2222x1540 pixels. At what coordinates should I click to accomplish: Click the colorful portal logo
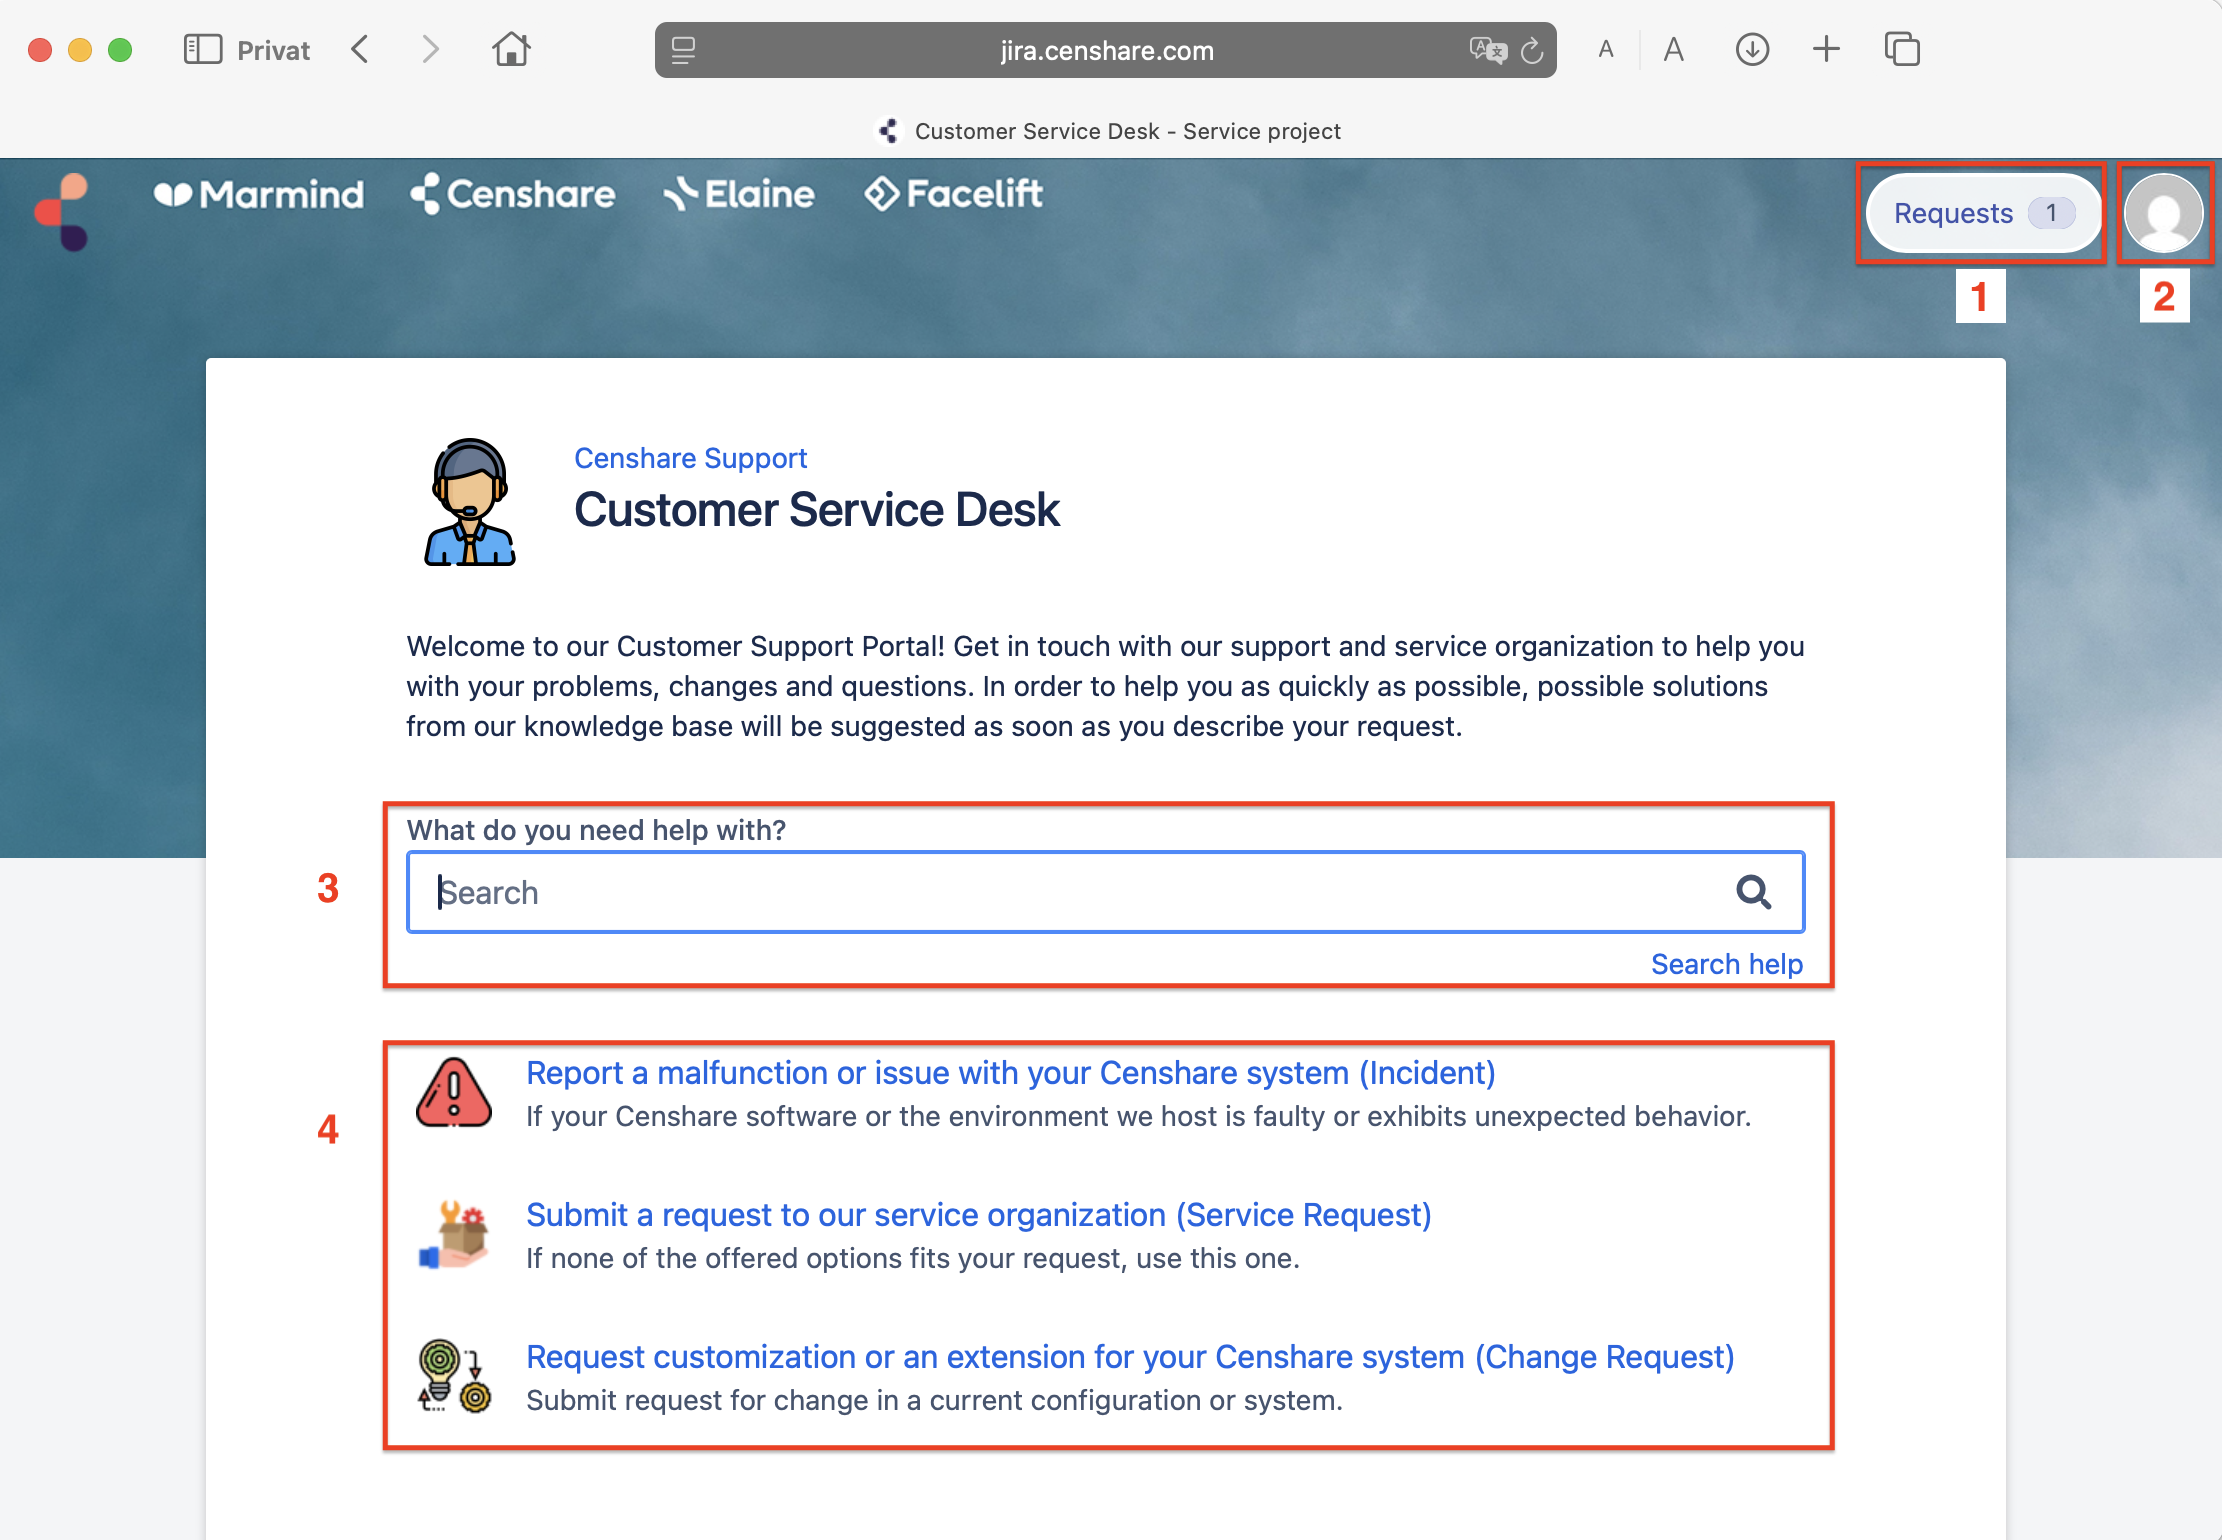tap(62, 211)
